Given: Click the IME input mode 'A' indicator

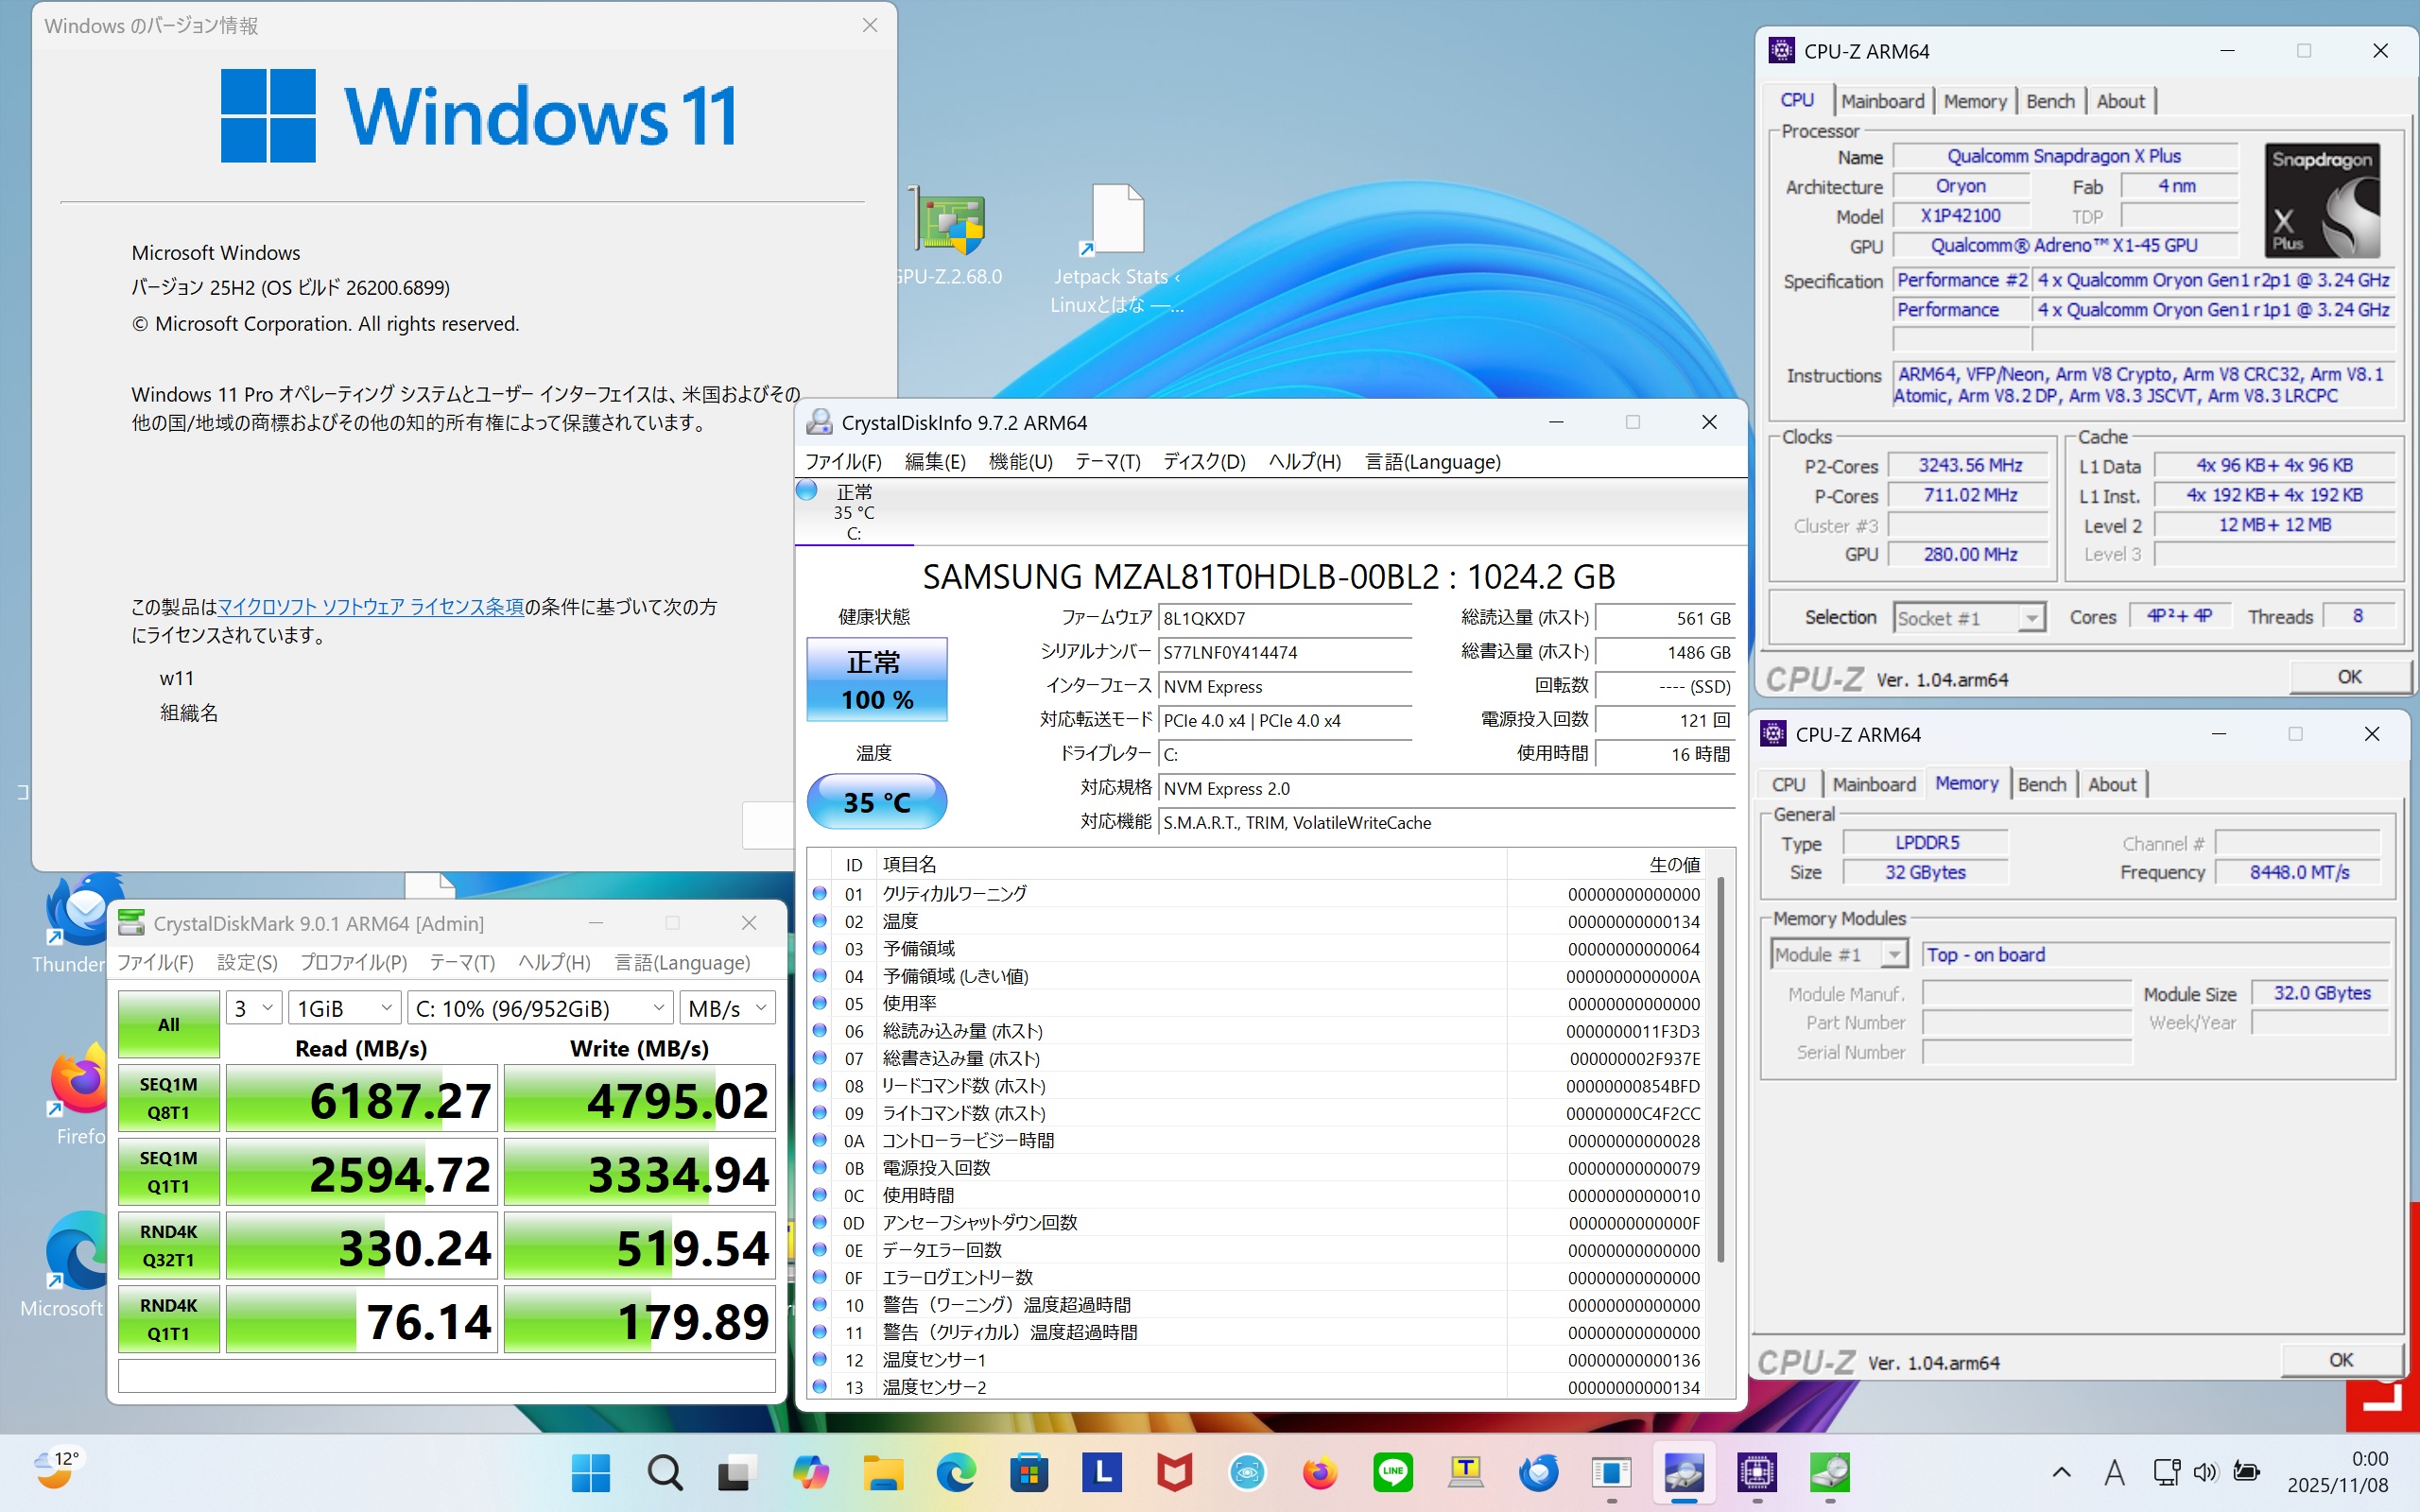Looking at the screenshot, I should (x=2114, y=1472).
